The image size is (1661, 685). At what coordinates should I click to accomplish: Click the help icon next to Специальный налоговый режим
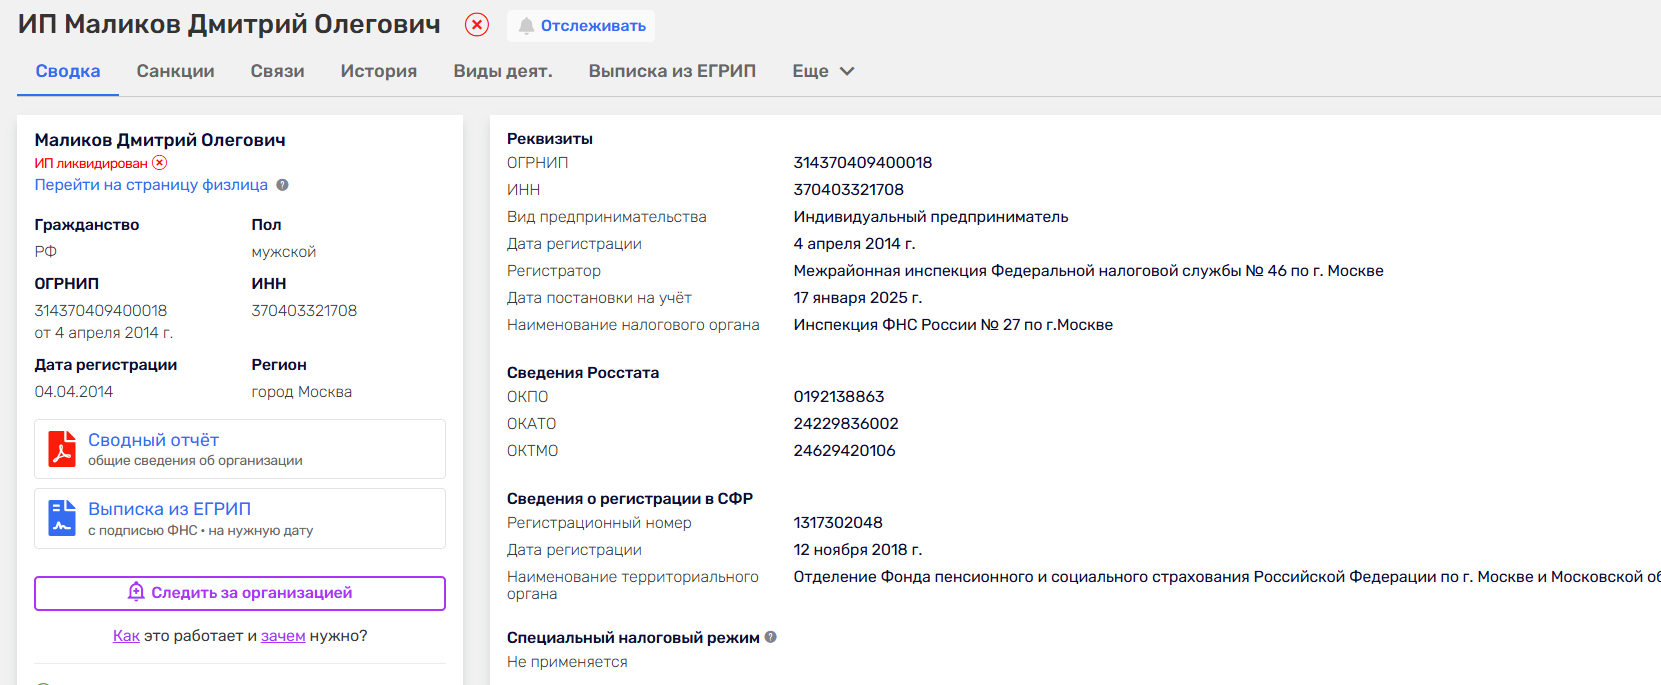771,637
